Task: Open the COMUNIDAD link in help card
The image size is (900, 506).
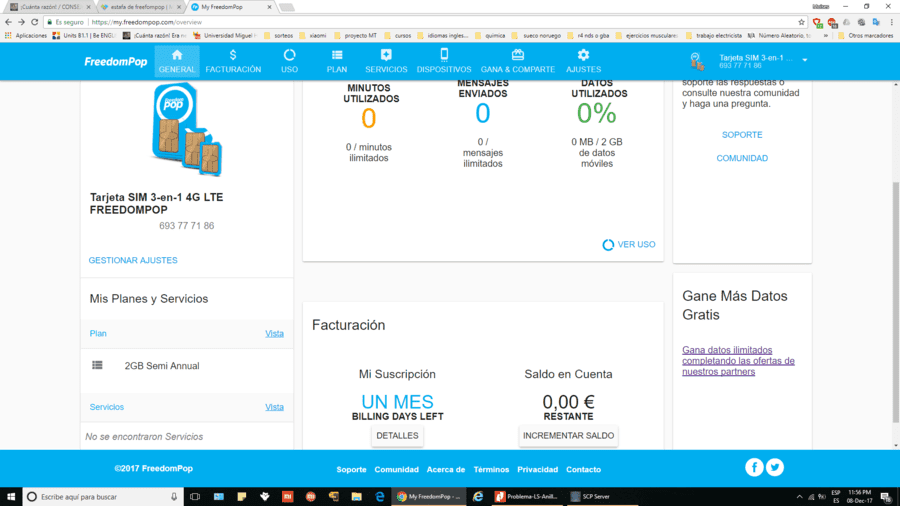Action: tap(742, 158)
